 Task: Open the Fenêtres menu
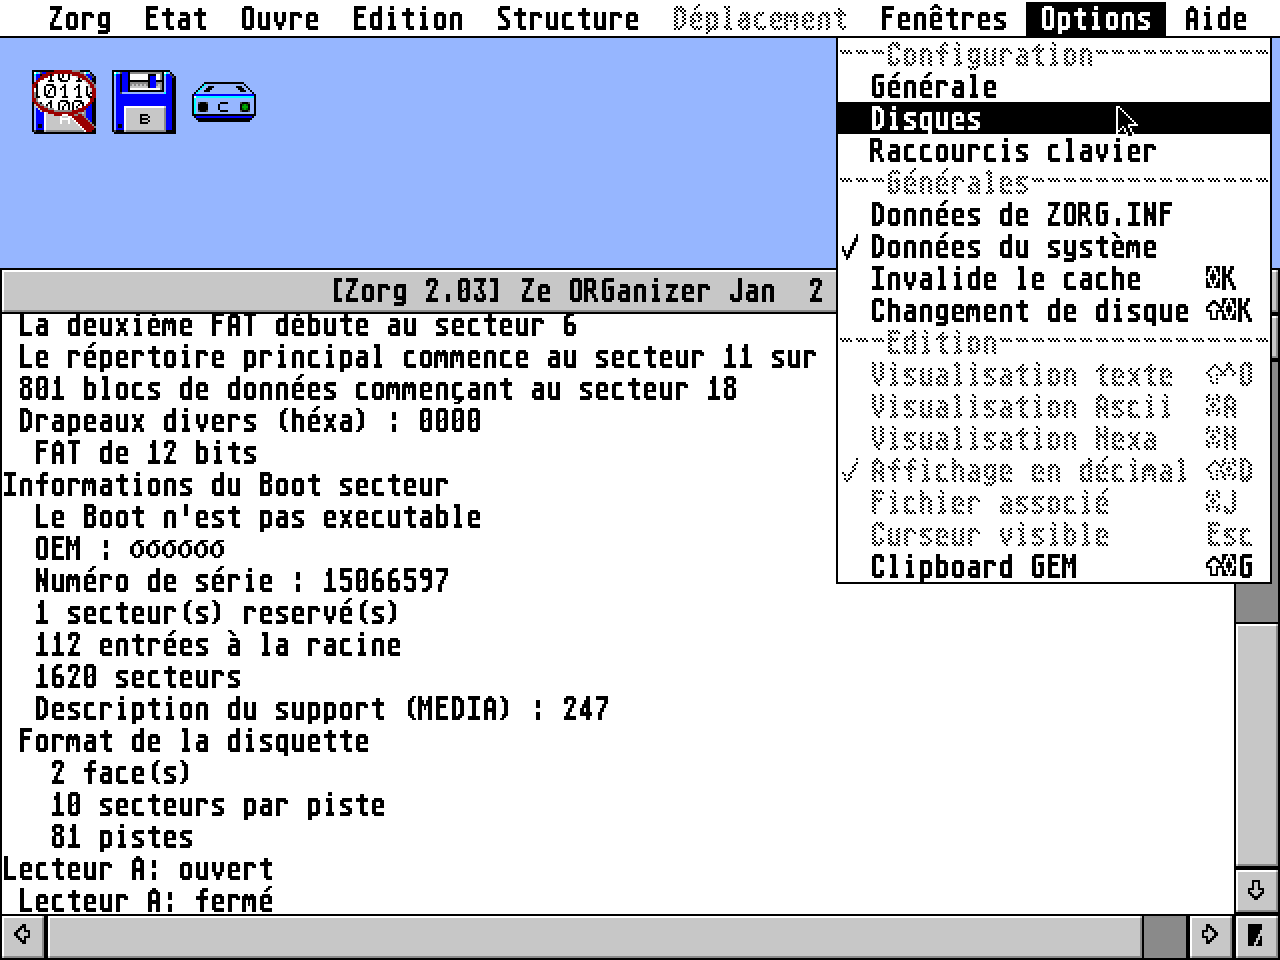coord(943,17)
